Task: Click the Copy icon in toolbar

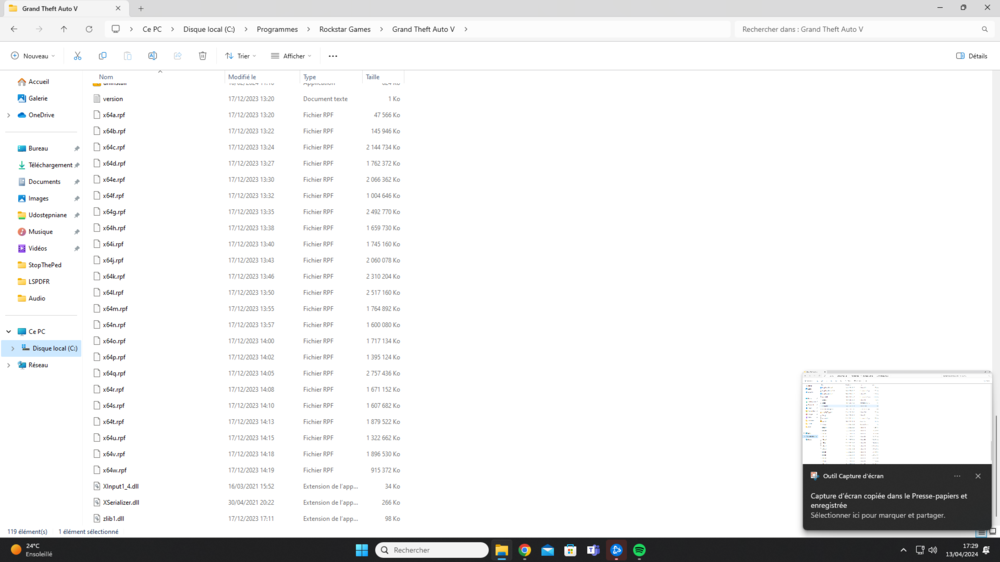Action: click(103, 56)
